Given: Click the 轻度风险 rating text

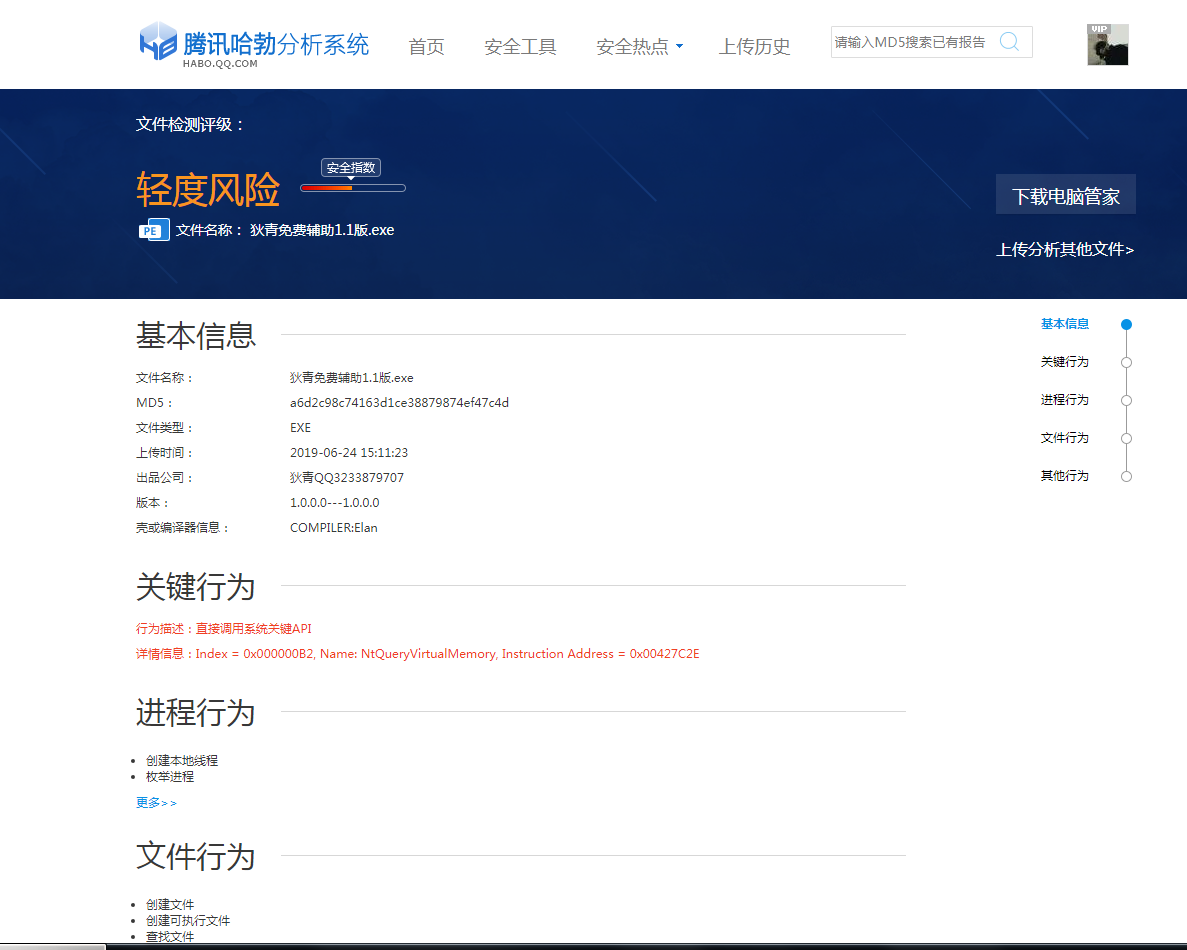Looking at the screenshot, I should (x=208, y=189).
